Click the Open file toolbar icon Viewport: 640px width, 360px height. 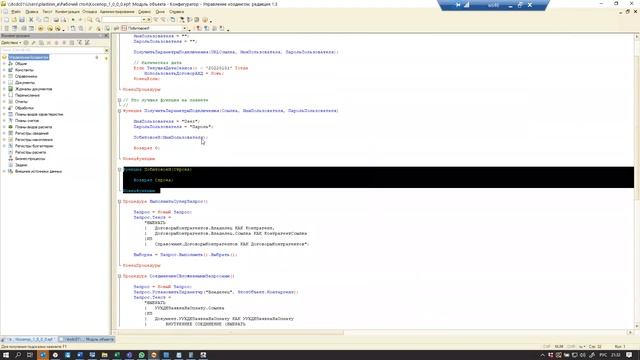(14, 20)
